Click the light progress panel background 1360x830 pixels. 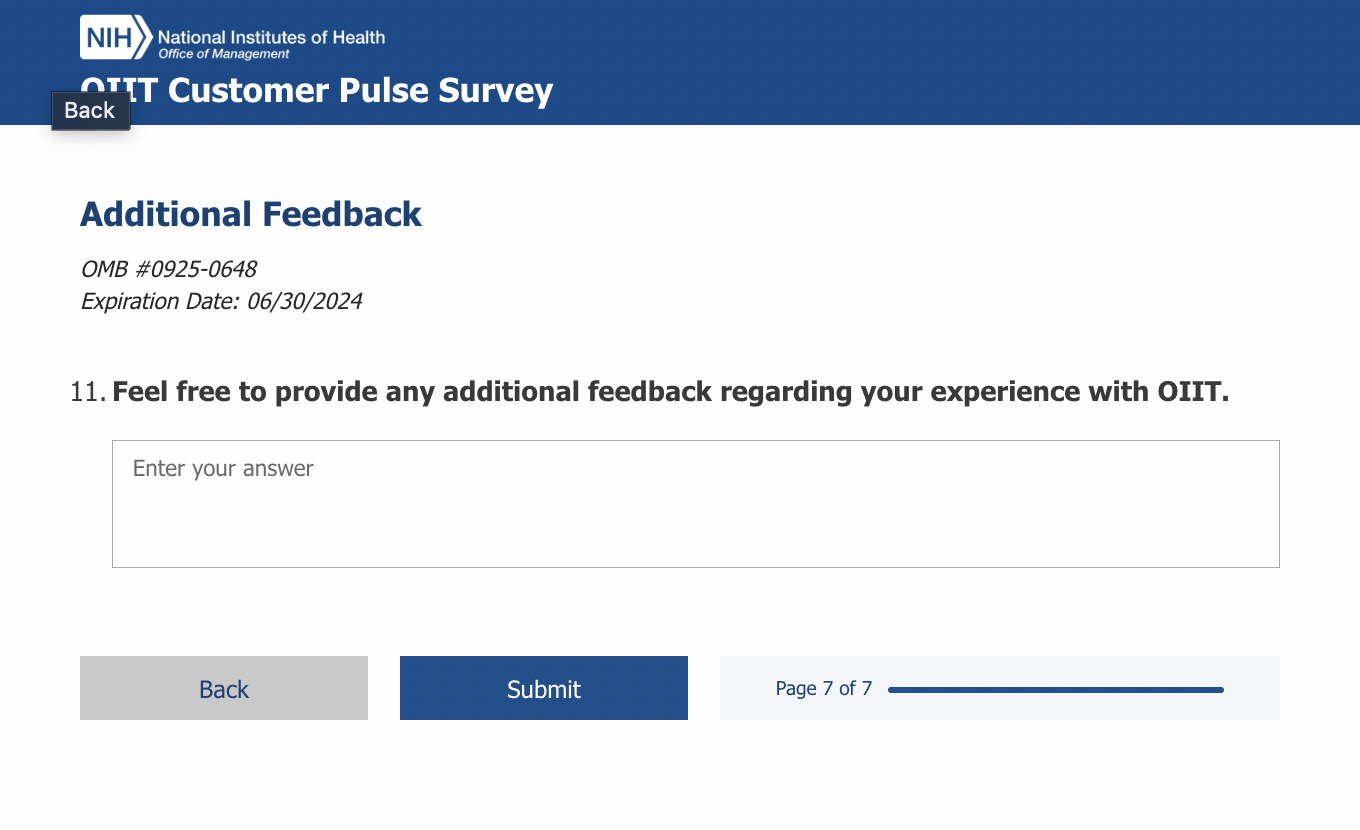click(x=1250, y=706)
